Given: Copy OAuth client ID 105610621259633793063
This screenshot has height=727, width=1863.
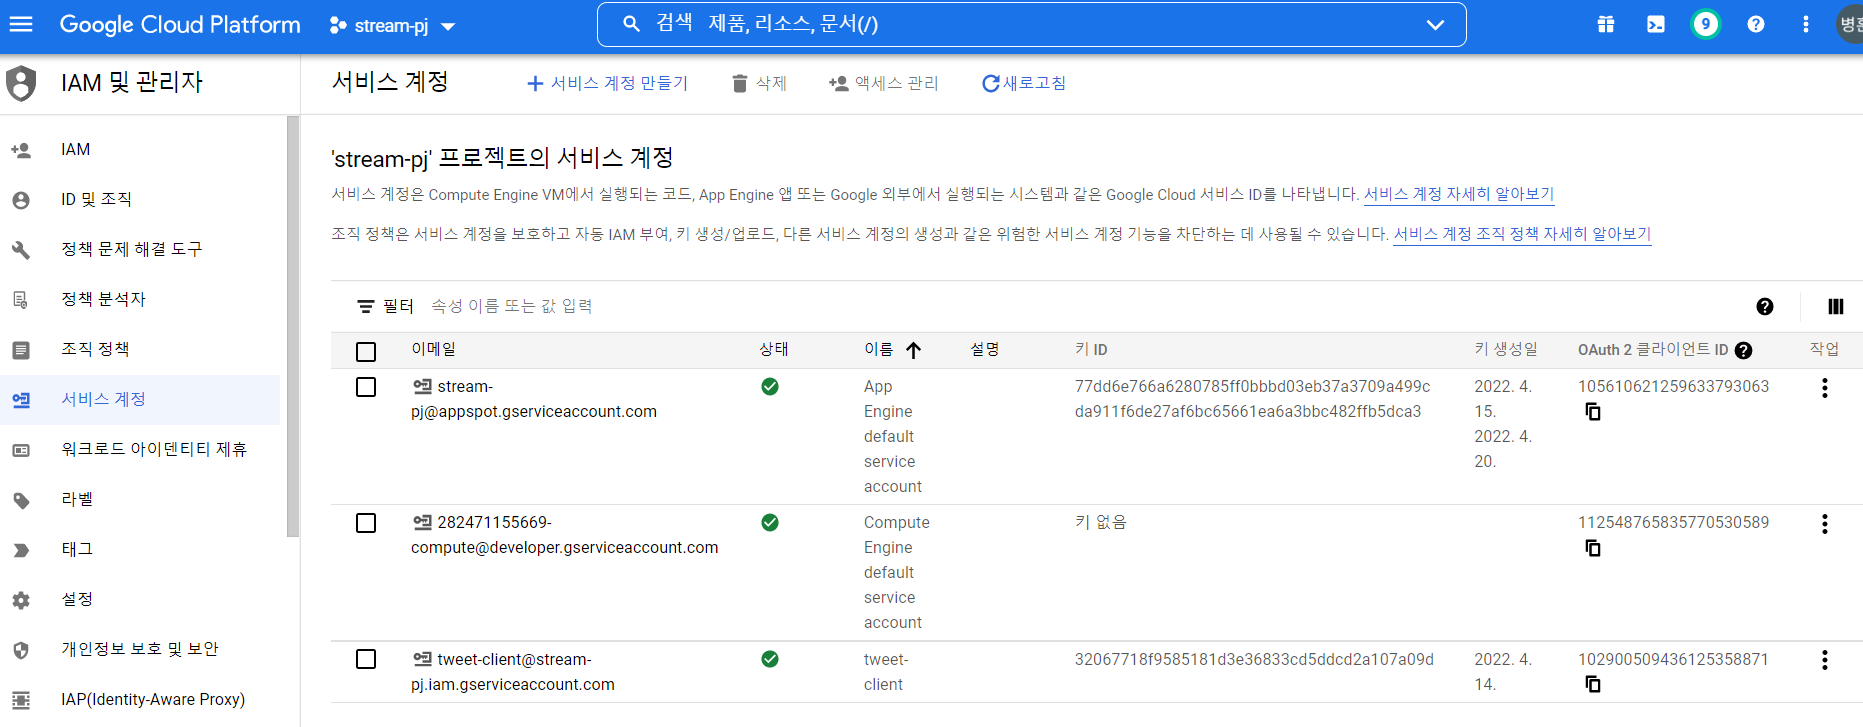Looking at the screenshot, I should click(1593, 411).
